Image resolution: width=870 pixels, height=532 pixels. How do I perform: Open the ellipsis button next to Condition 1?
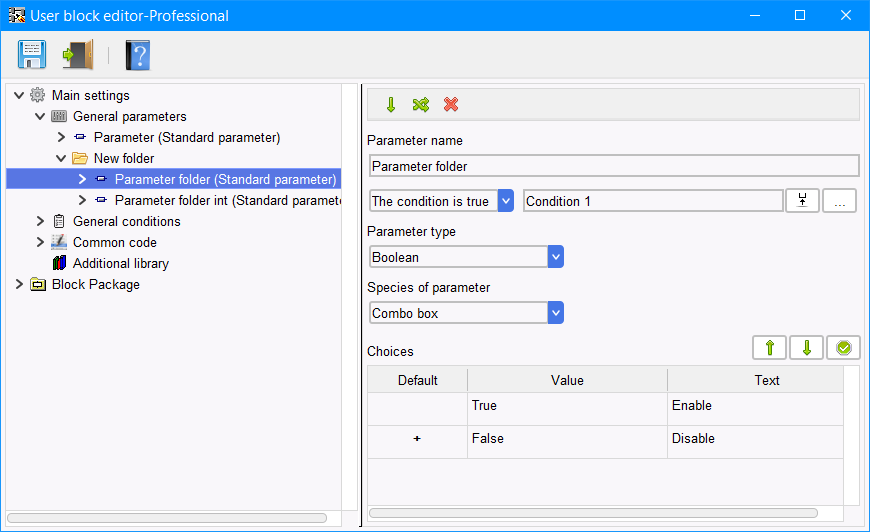(x=839, y=201)
